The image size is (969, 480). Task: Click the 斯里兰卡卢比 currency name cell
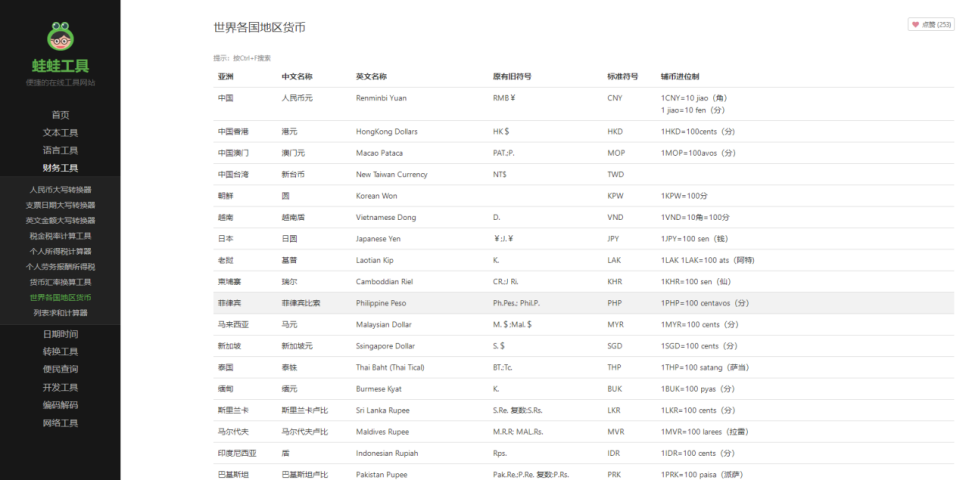(x=305, y=410)
